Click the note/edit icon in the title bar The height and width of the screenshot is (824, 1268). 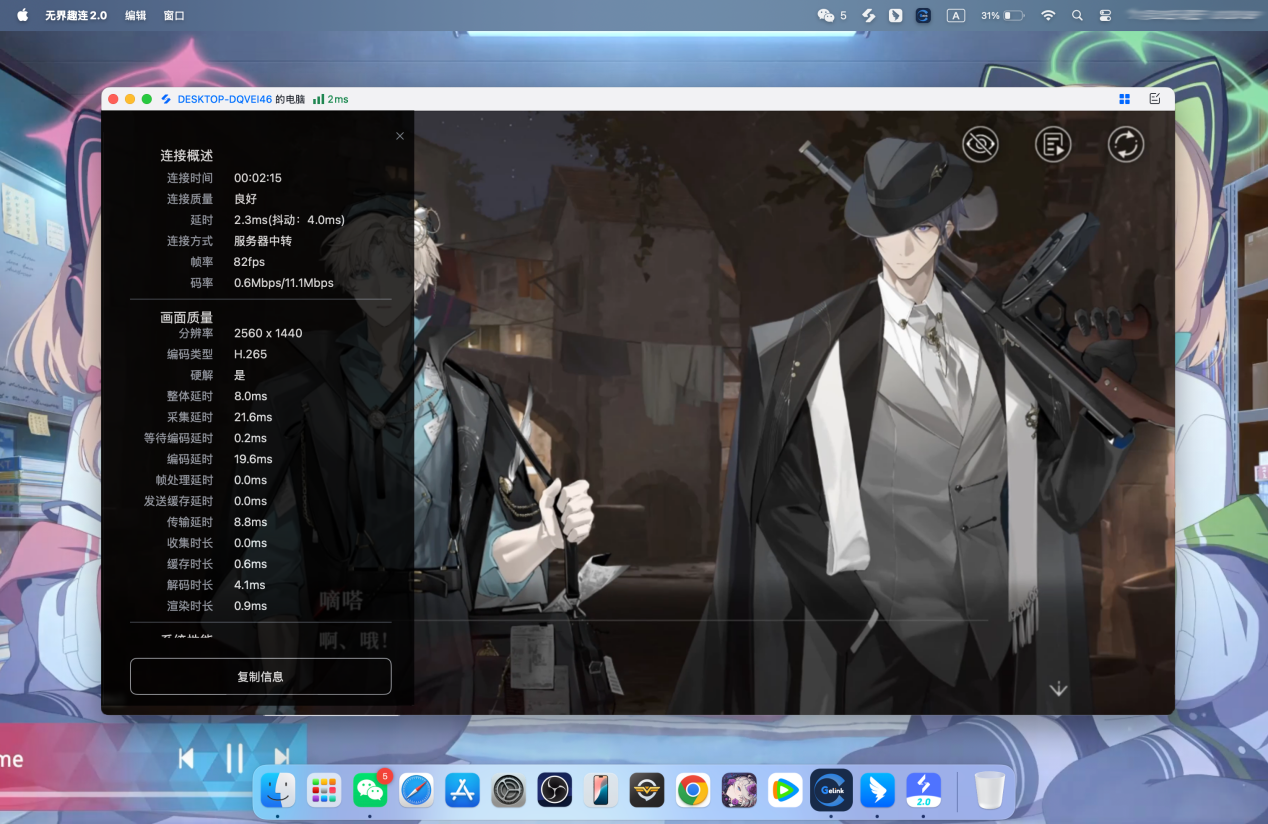1155,99
